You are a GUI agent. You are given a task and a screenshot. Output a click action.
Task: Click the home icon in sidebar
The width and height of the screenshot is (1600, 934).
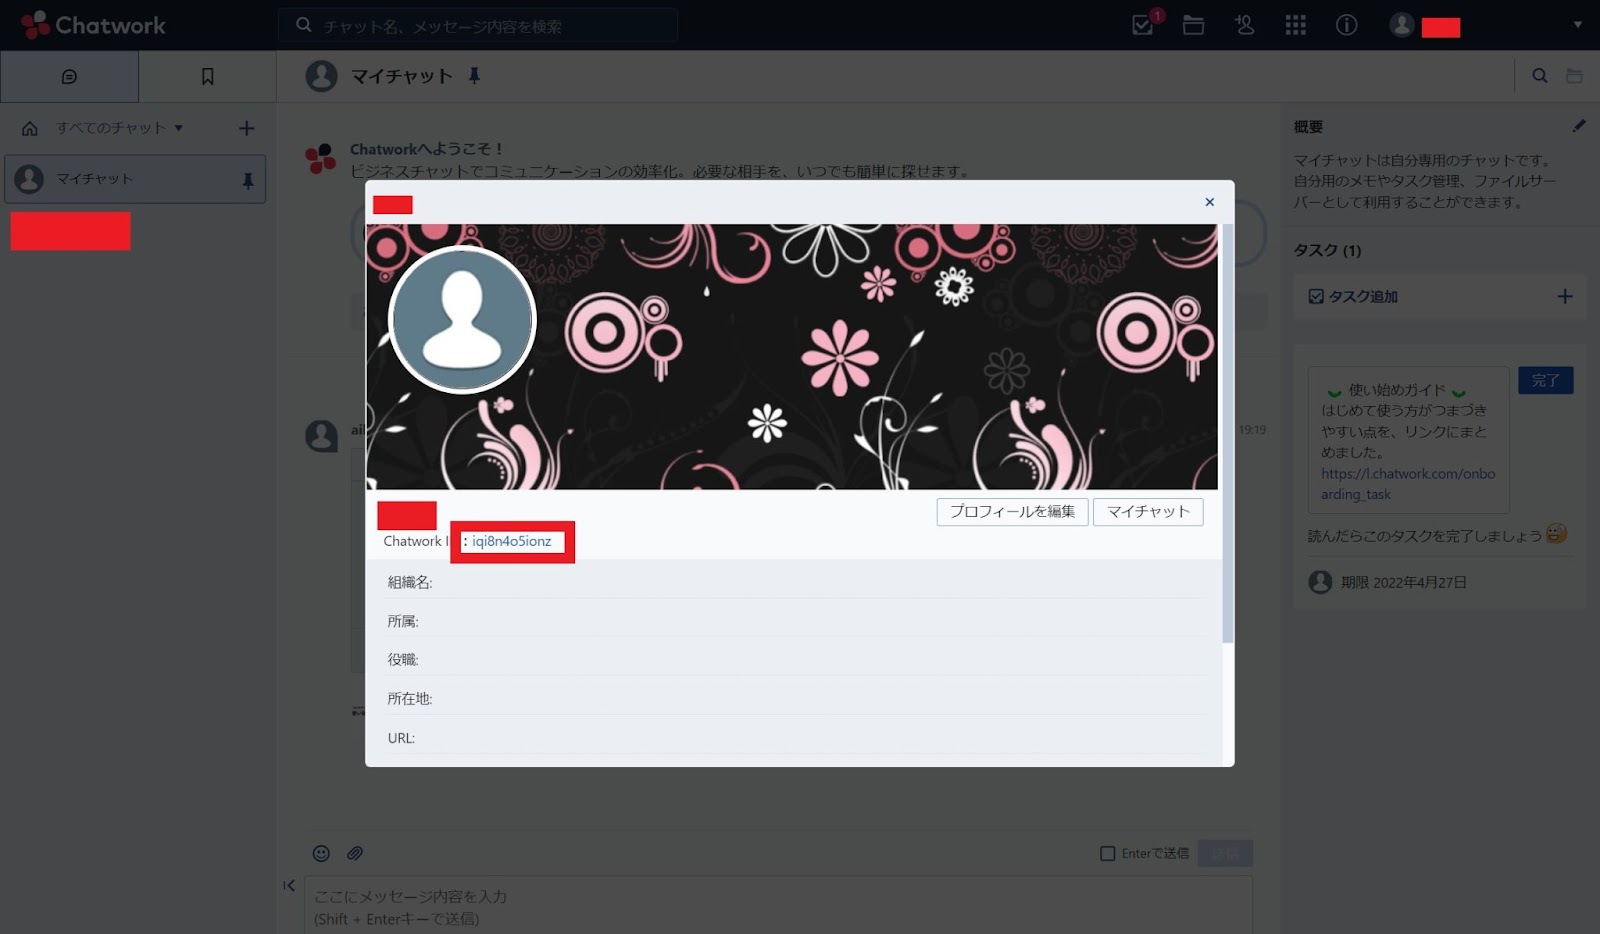(30, 128)
